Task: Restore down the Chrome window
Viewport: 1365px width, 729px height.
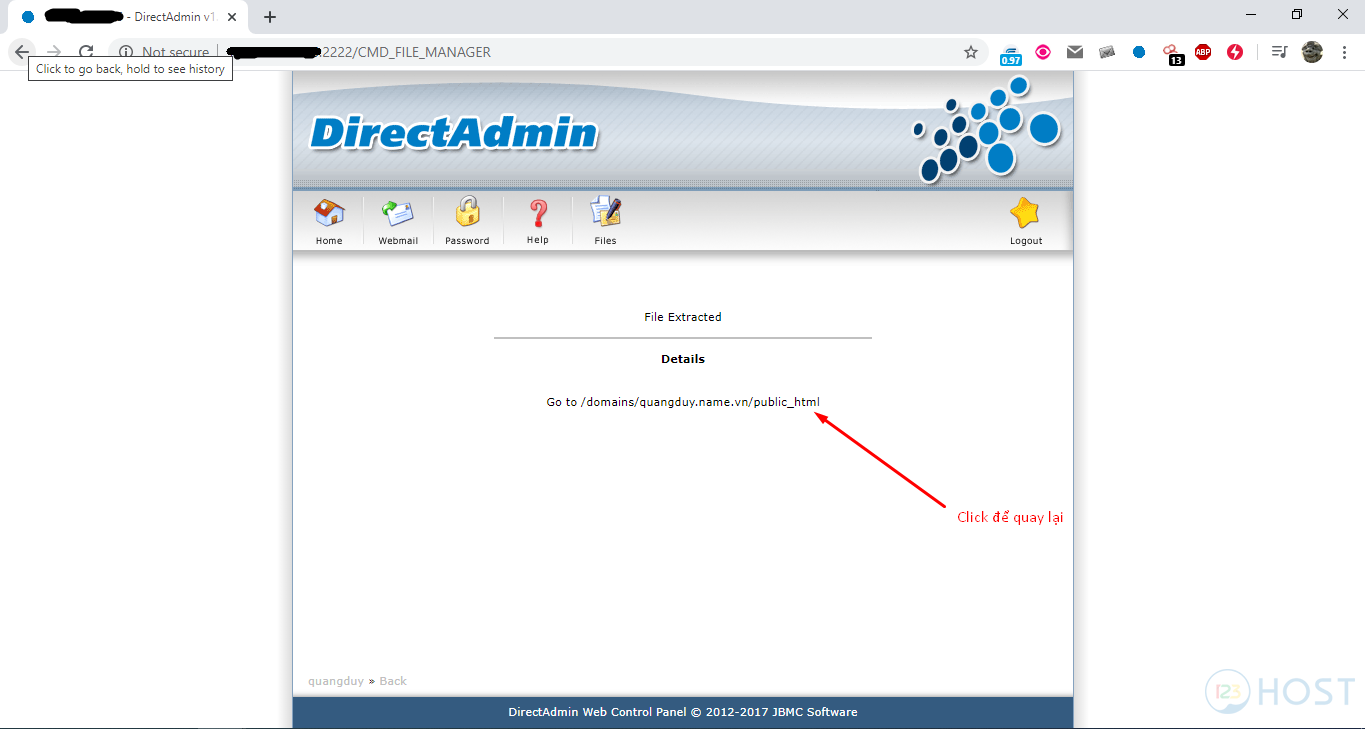Action: [x=1297, y=15]
